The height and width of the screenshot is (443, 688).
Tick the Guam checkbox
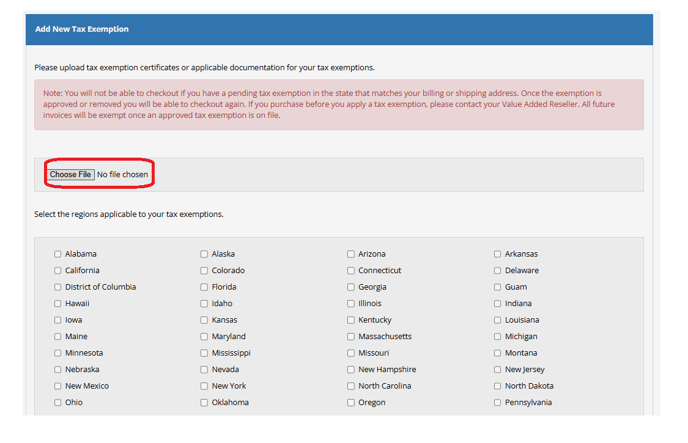497,287
